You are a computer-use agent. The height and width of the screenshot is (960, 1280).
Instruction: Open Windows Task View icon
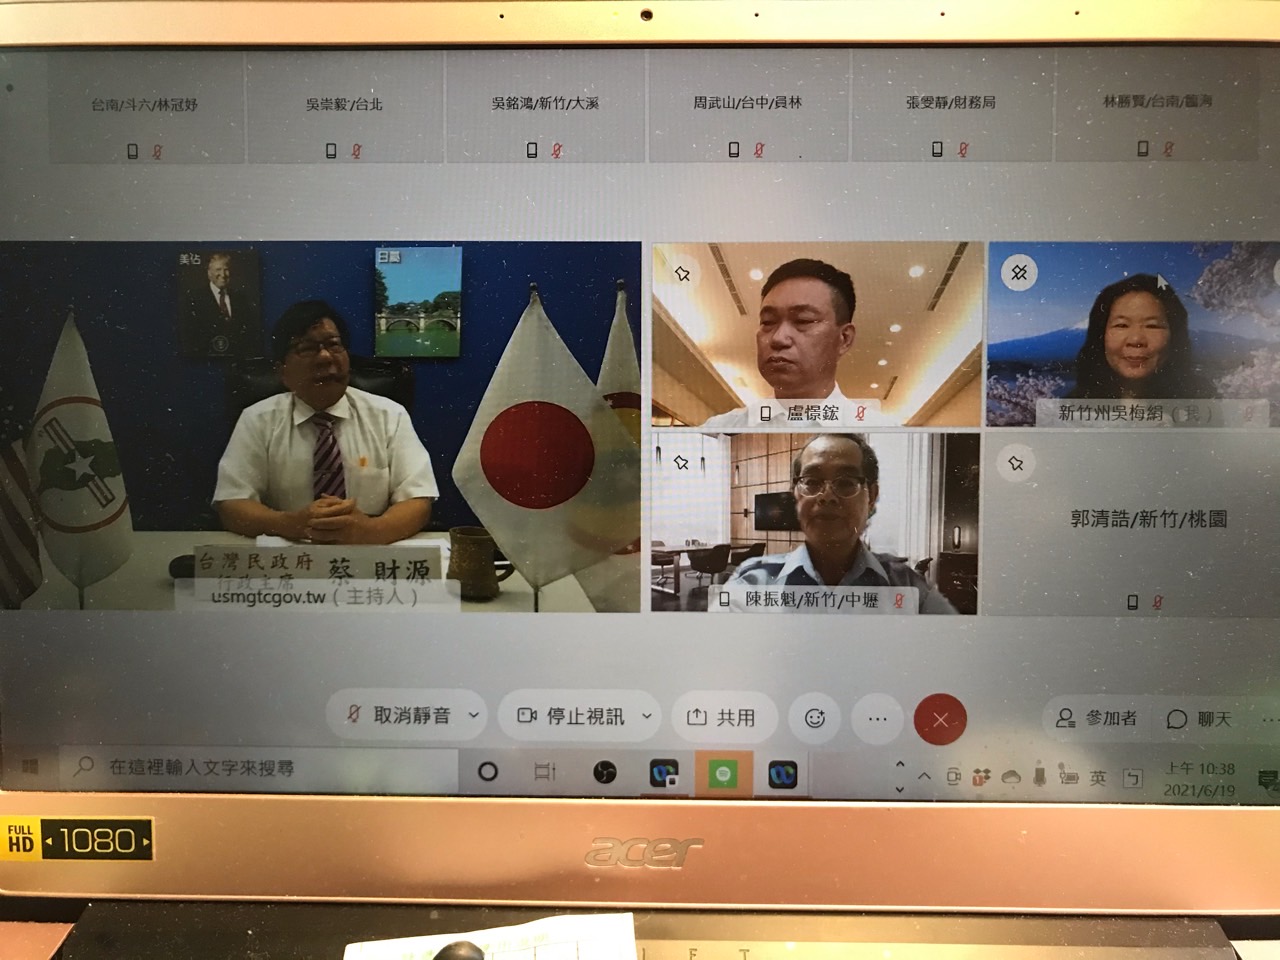545,772
